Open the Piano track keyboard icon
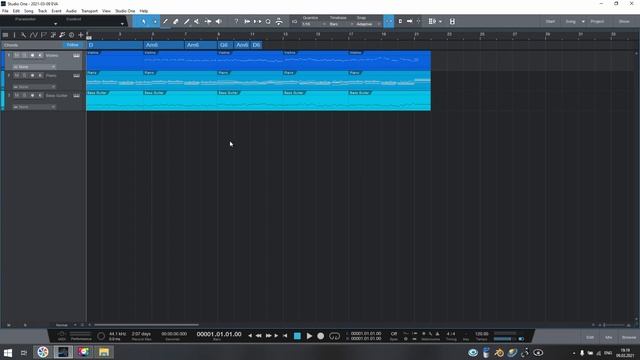 tap(76, 76)
